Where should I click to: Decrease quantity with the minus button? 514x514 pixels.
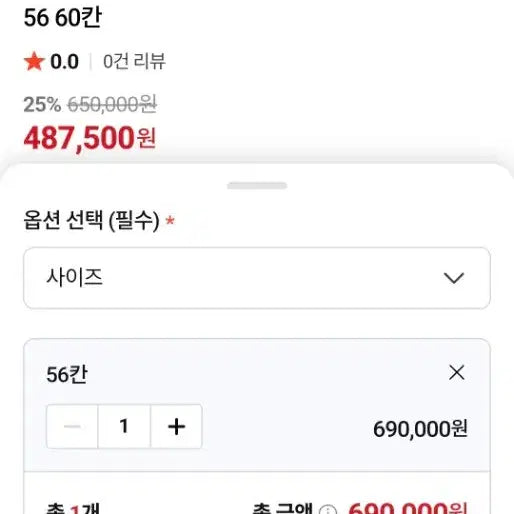(72, 426)
